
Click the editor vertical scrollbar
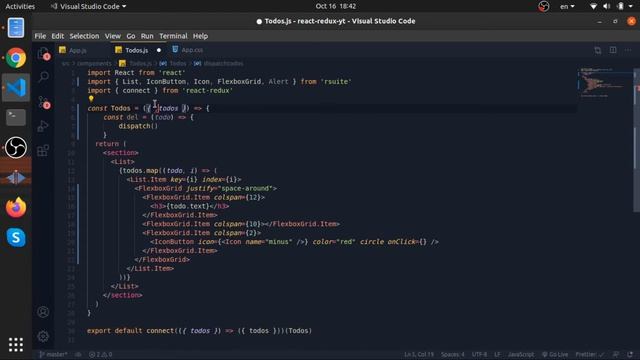[x=636, y=140]
